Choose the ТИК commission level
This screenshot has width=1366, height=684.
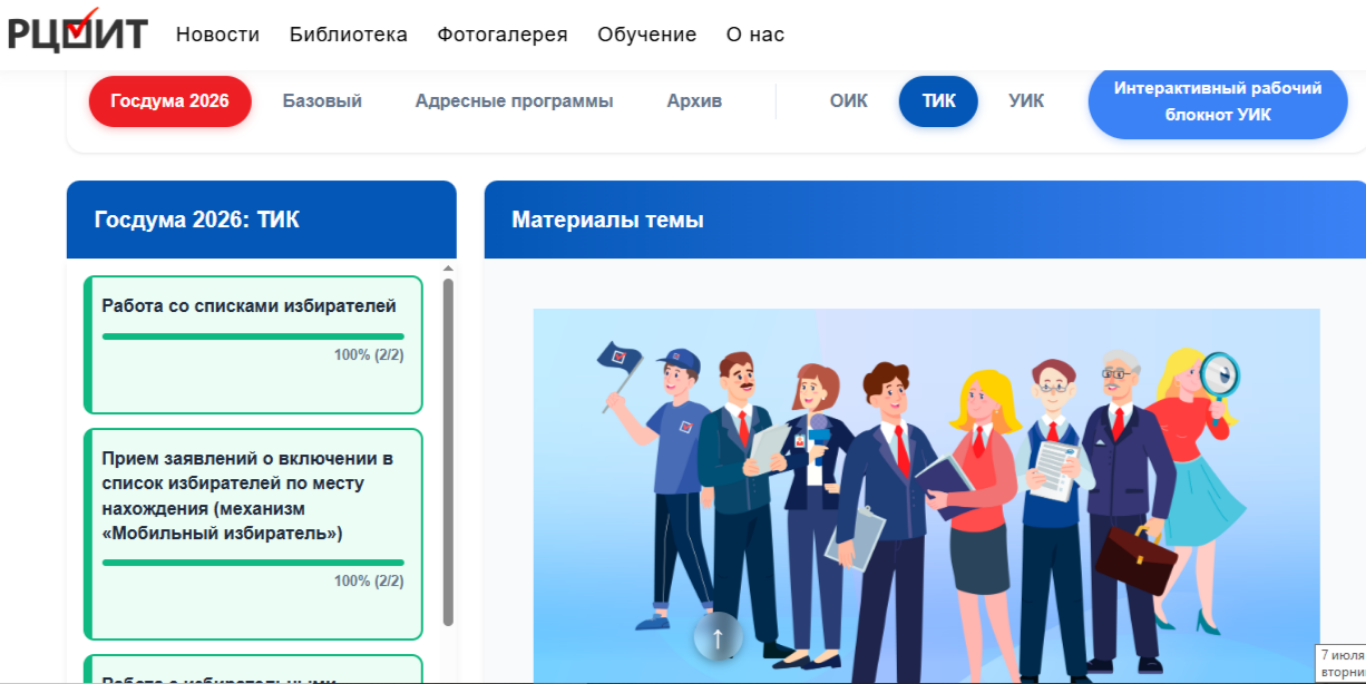938,101
